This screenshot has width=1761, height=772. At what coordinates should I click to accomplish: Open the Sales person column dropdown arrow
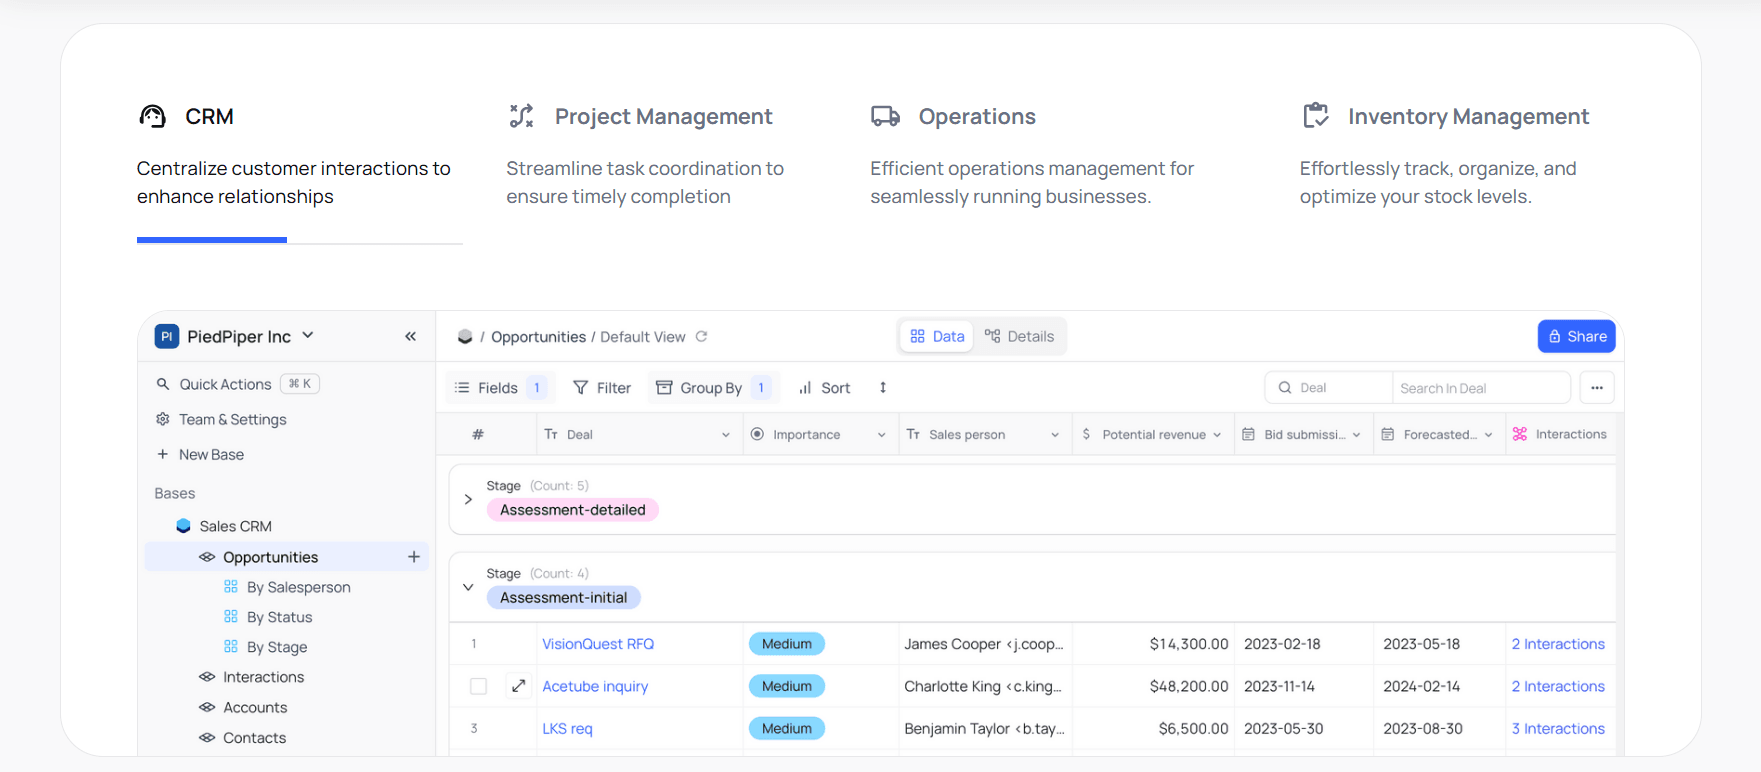[x=1055, y=435]
